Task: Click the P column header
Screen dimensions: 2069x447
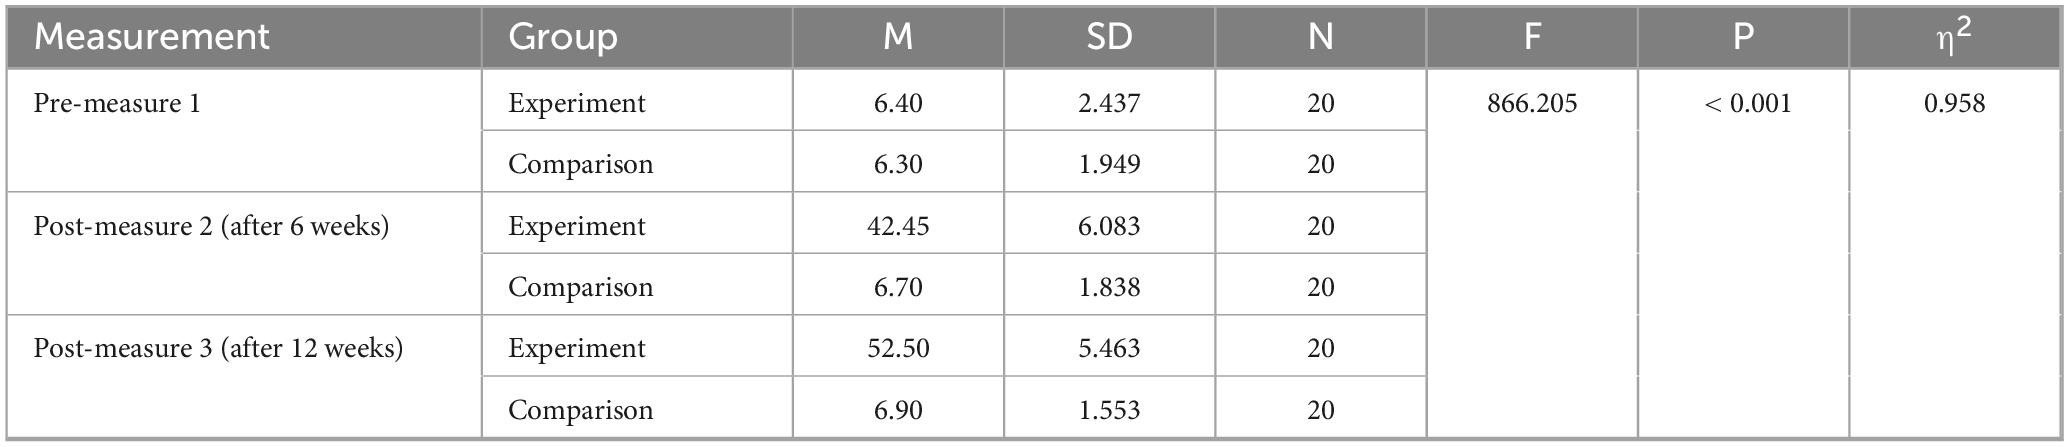Action: click(1743, 37)
